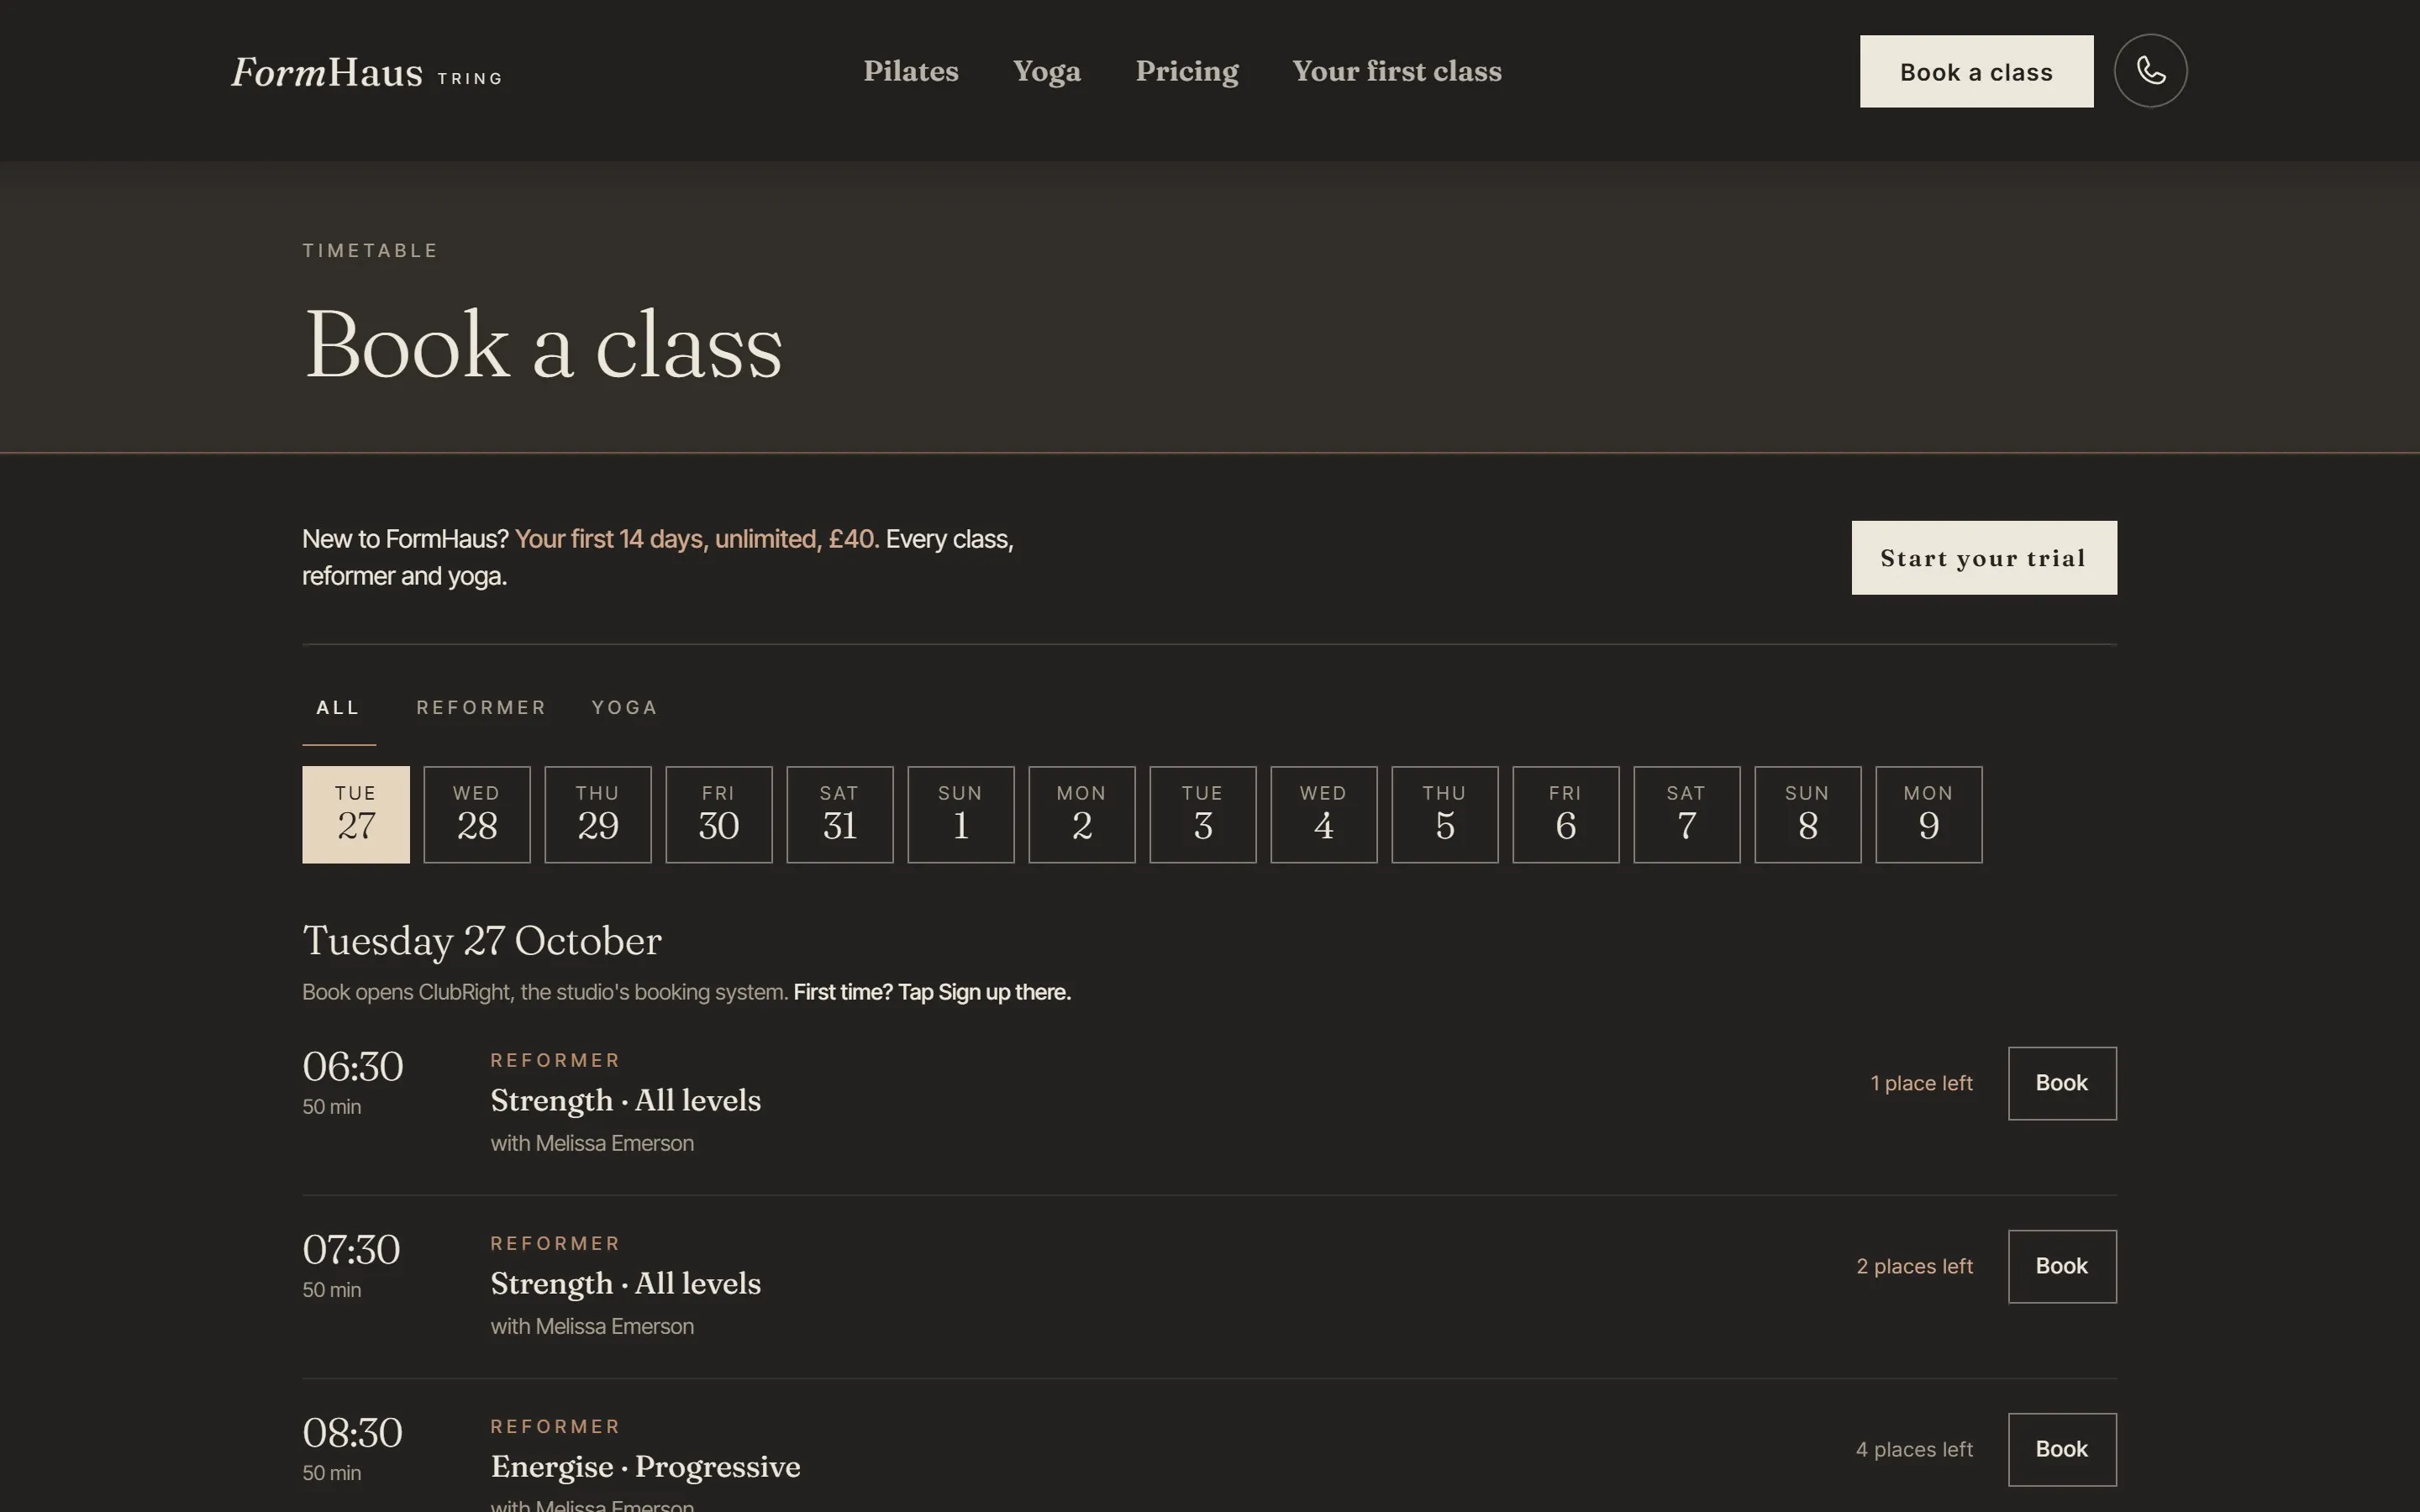Open the Pilates navigation item
Viewport: 2420px width, 1512px height.
[x=911, y=71]
